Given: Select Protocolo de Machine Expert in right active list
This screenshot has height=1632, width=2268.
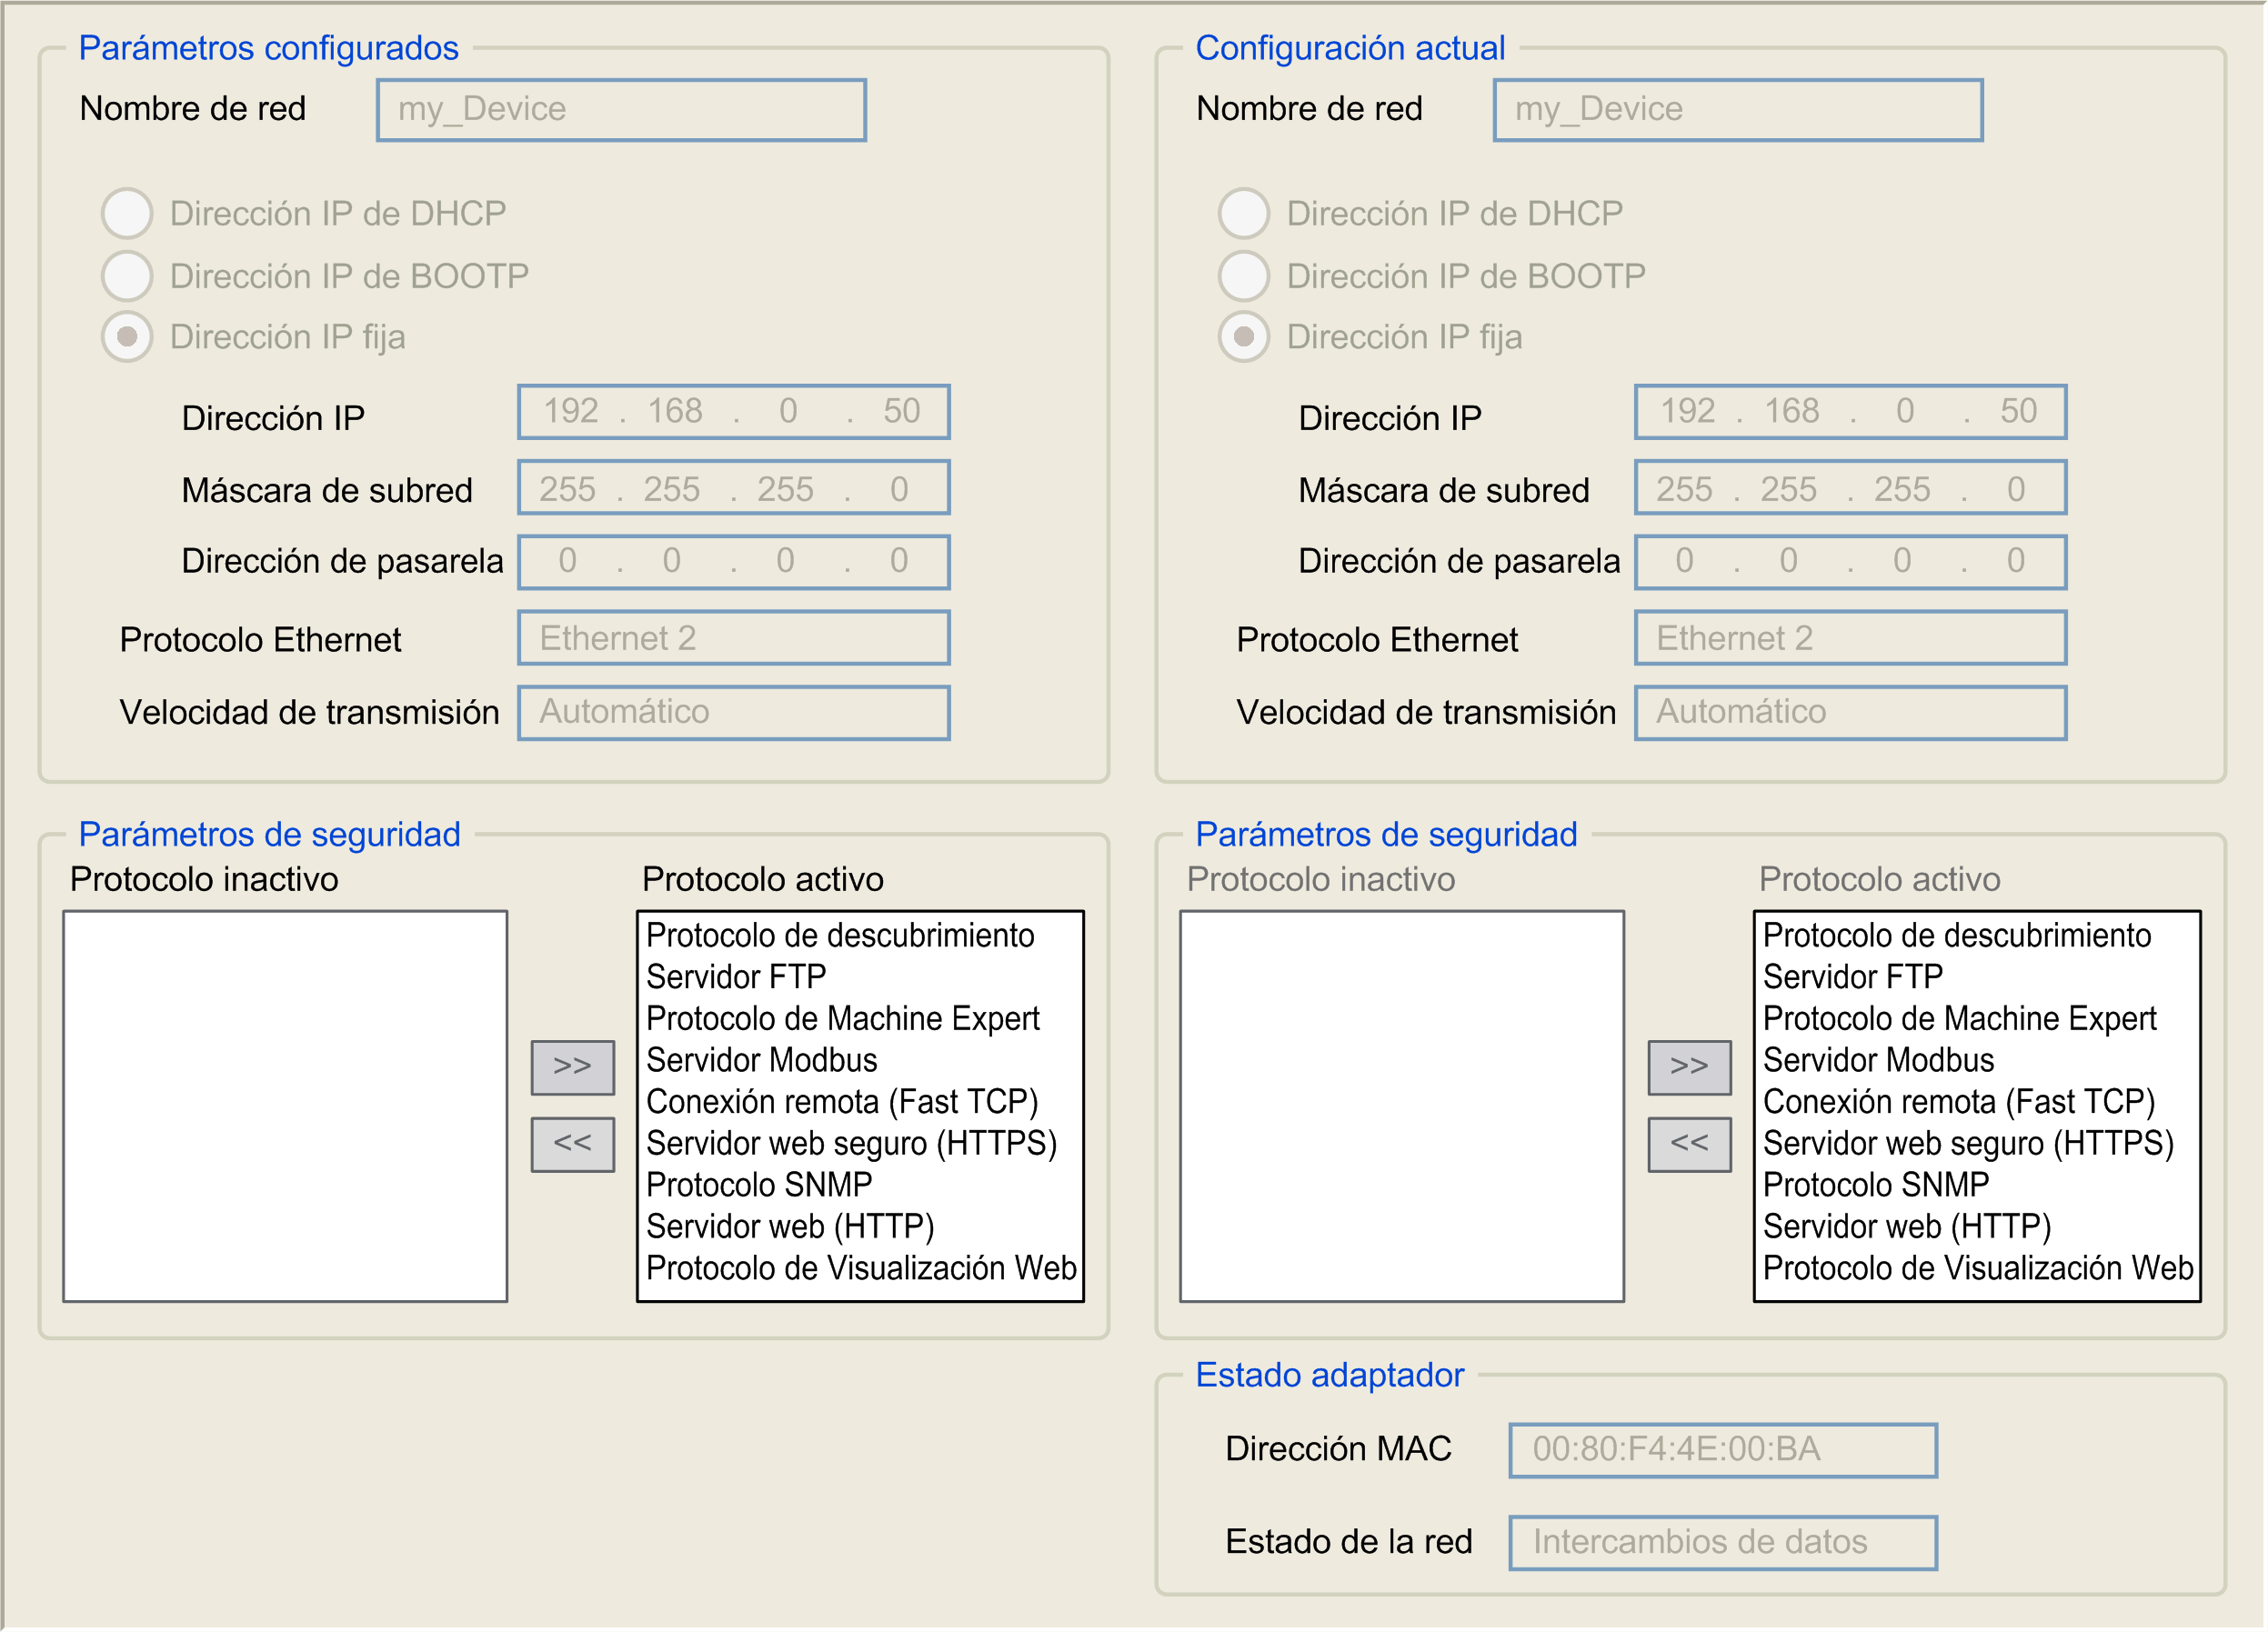Looking at the screenshot, I should [x=1960, y=1019].
